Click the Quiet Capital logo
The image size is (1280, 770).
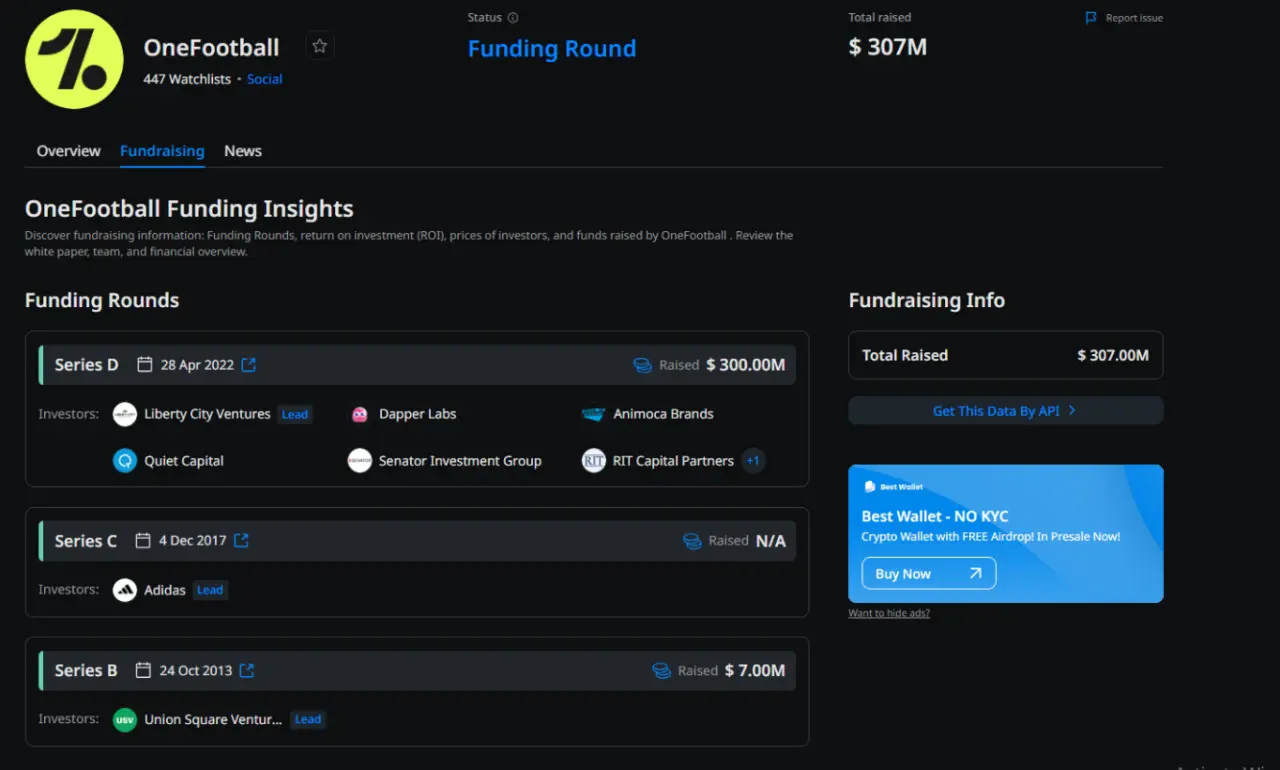125,461
